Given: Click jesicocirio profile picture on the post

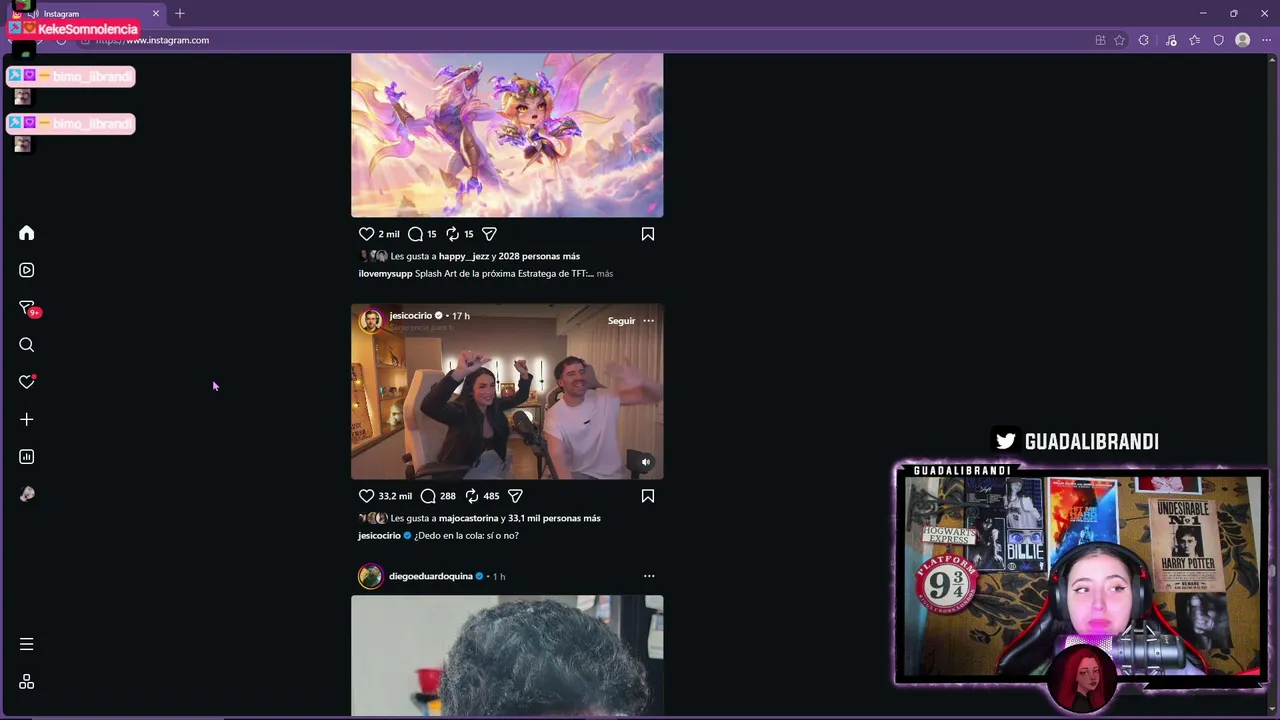Looking at the screenshot, I should pos(371,321).
